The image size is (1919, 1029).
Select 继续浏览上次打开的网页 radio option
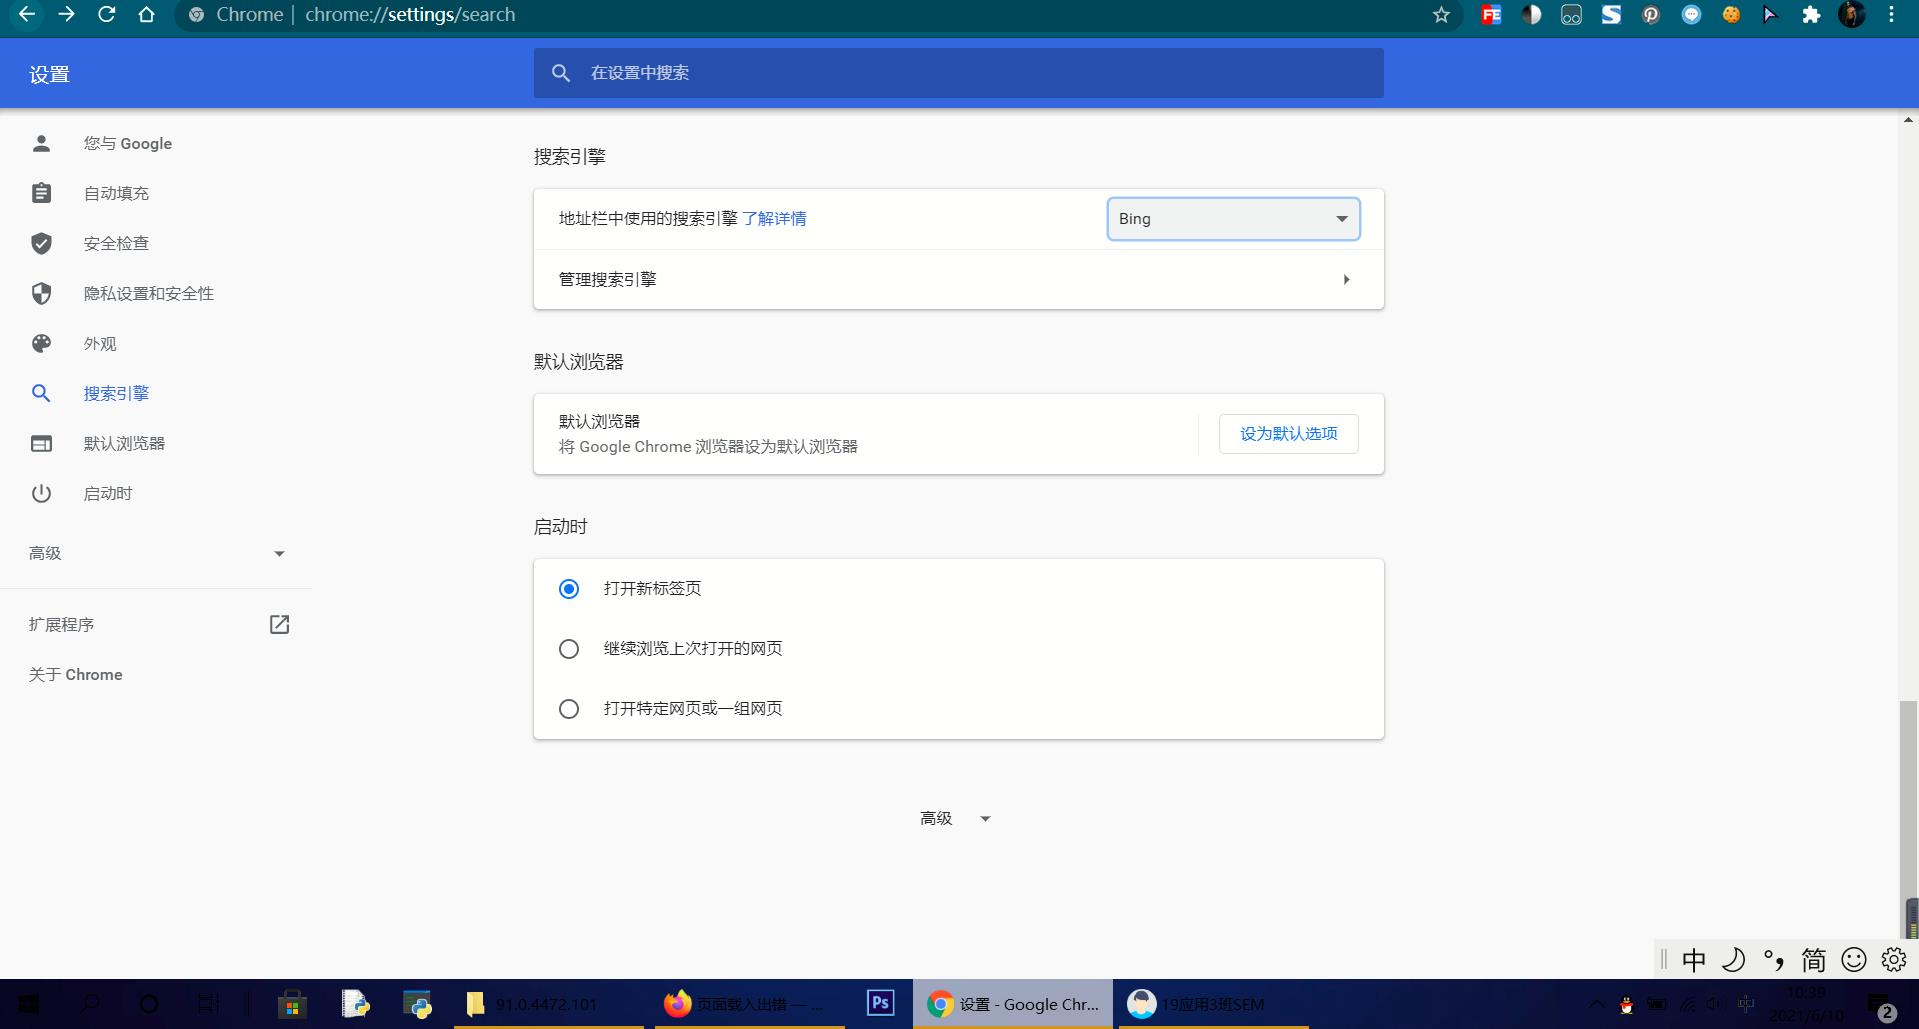(569, 649)
